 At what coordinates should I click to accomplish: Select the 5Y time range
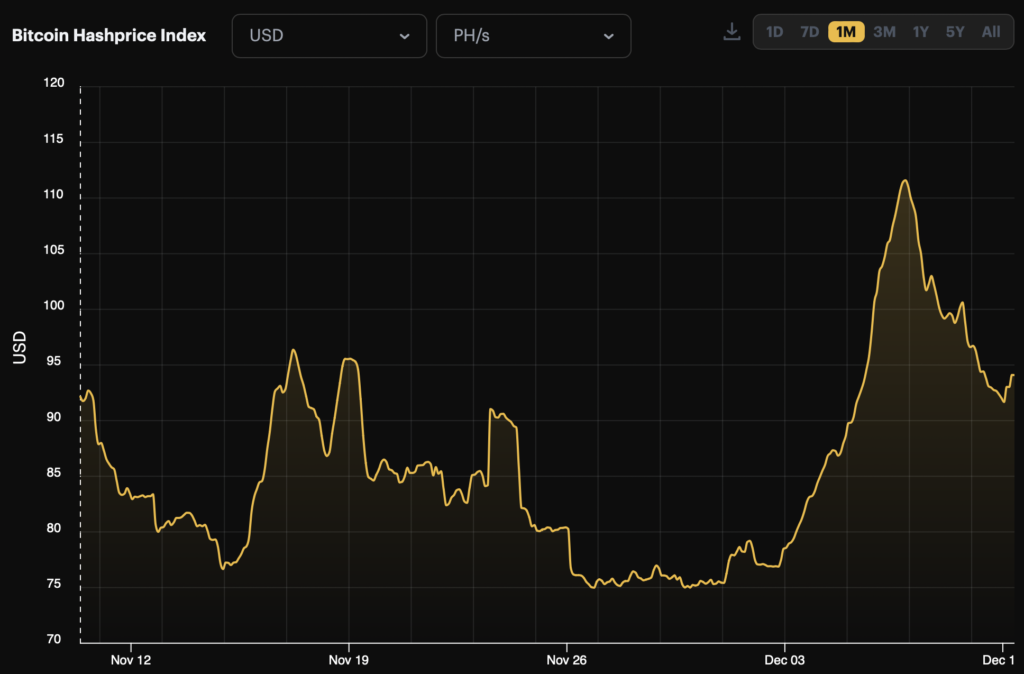[955, 32]
